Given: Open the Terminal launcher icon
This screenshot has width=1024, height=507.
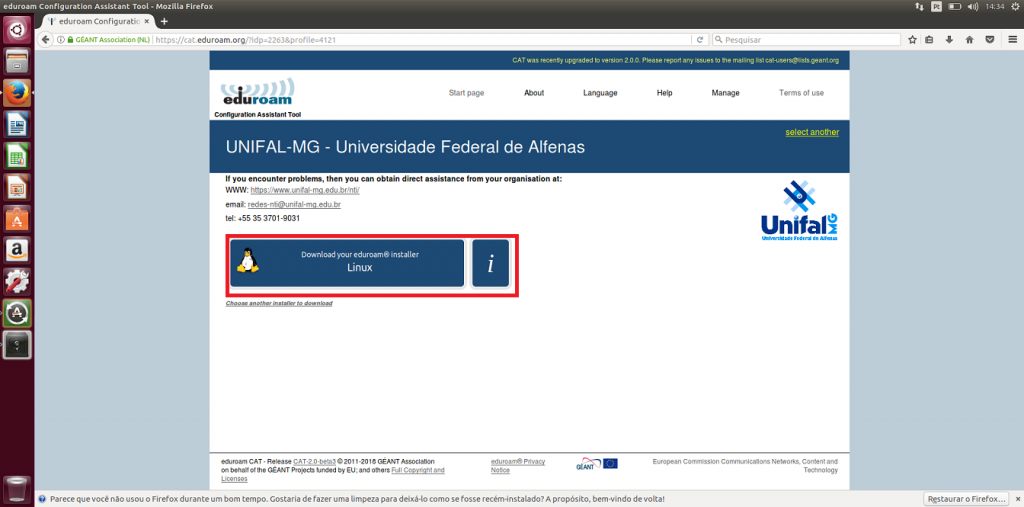Looking at the screenshot, I should [x=17, y=344].
